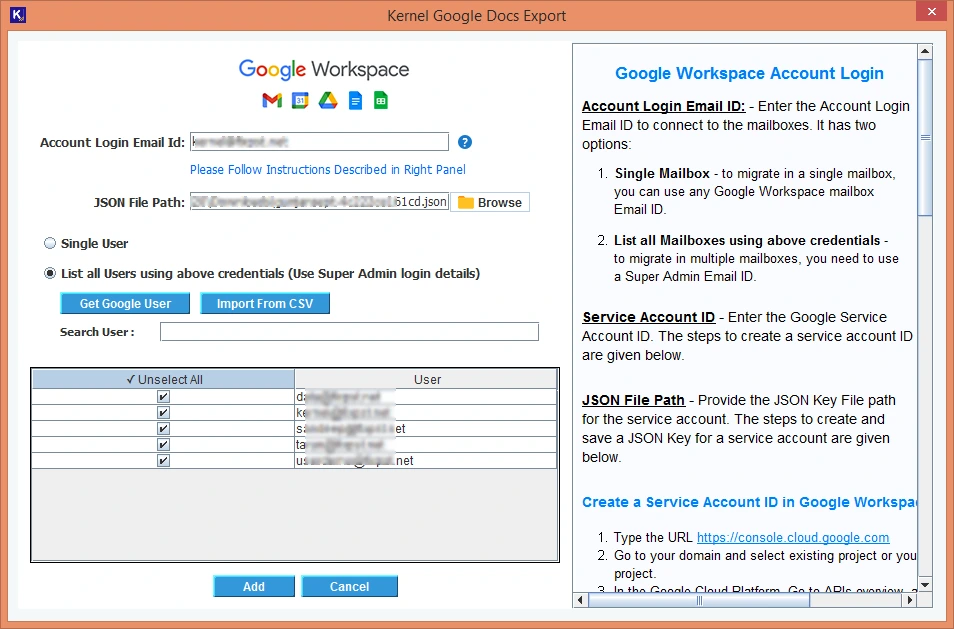The image size is (954, 629).
Task: Browse for the JSON file
Action: [490, 202]
